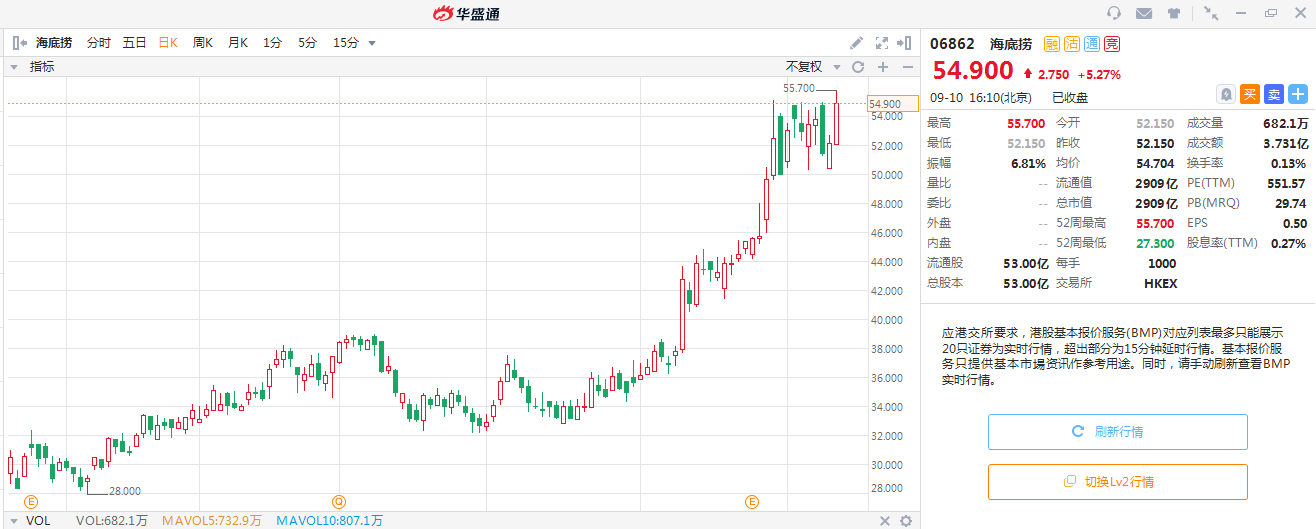Image resolution: width=1316 pixels, height=529 pixels.
Task: Click the 振幅 6.81% value
Action: coord(1029,163)
